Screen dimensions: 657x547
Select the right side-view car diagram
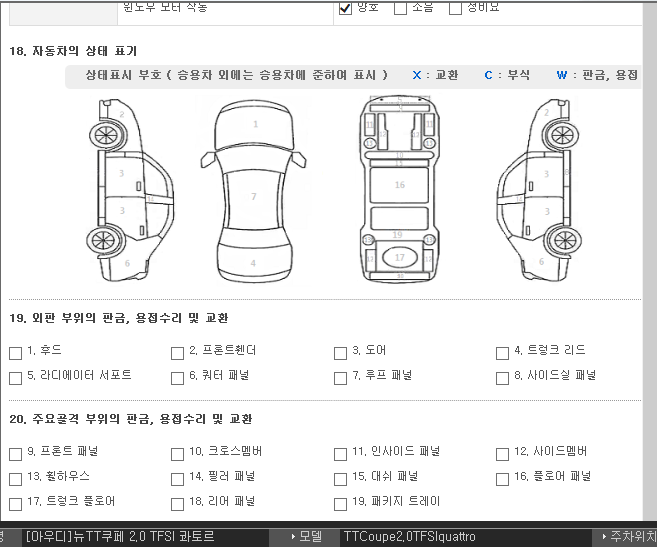point(541,188)
